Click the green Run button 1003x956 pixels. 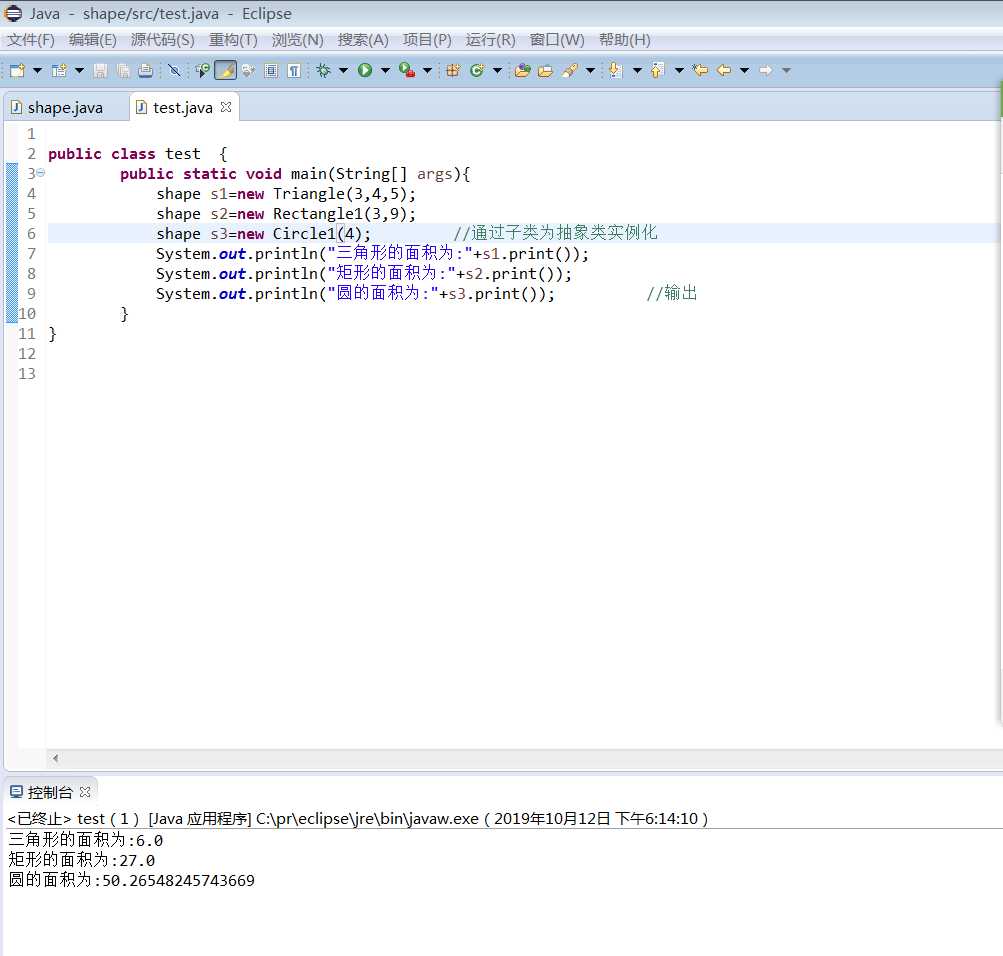(x=365, y=70)
